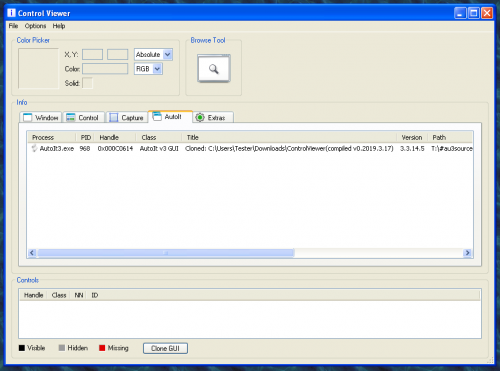The width and height of the screenshot is (500, 371).
Task: Click the Window tab icon
Action: 27,117
